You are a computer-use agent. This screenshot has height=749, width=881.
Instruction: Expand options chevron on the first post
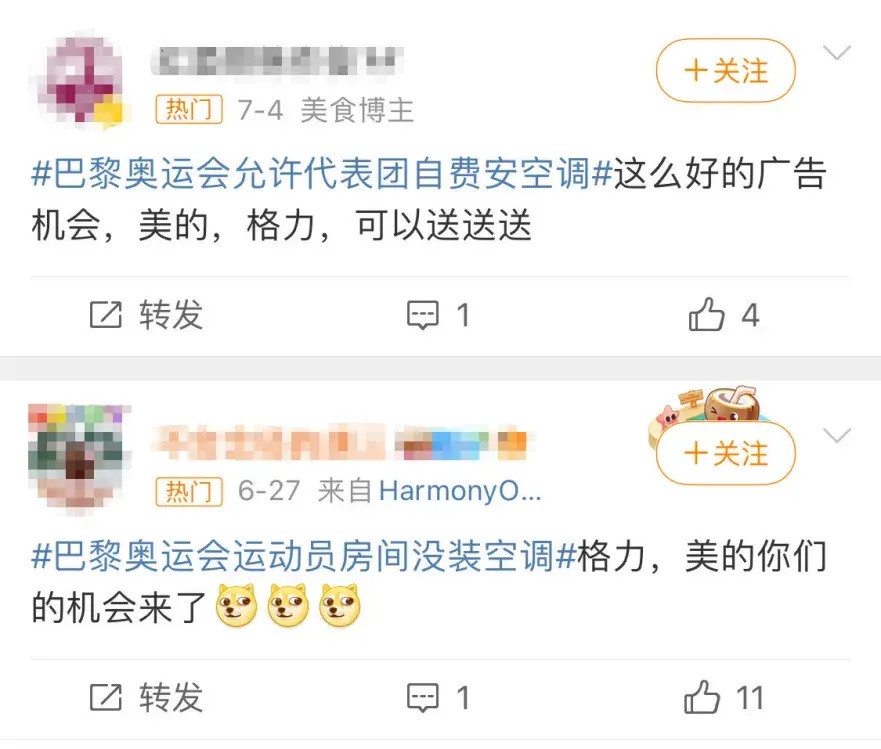(837, 53)
